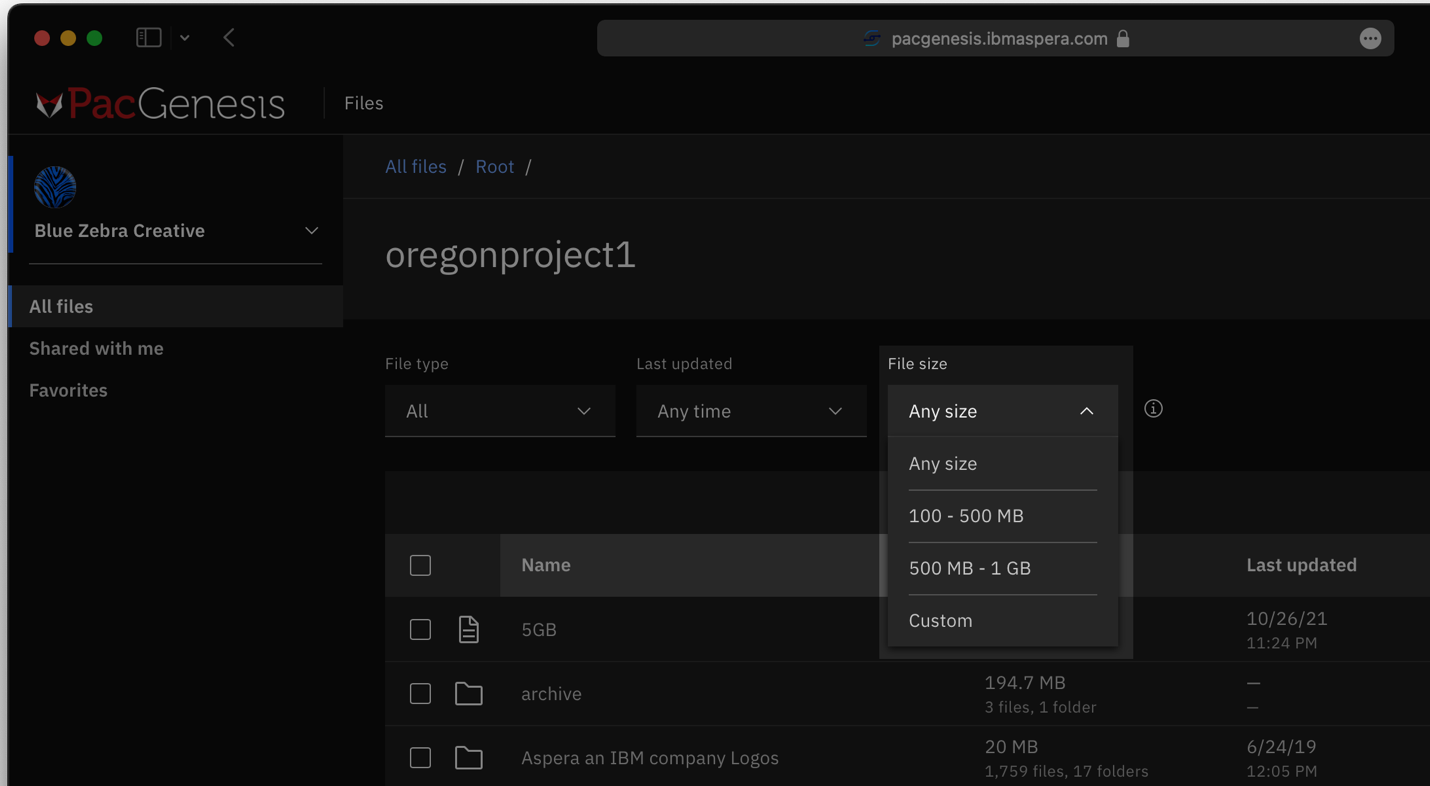Choose the 100 - 500 MB option
Viewport: 1430px width, 786px height.
[1003, 516]
